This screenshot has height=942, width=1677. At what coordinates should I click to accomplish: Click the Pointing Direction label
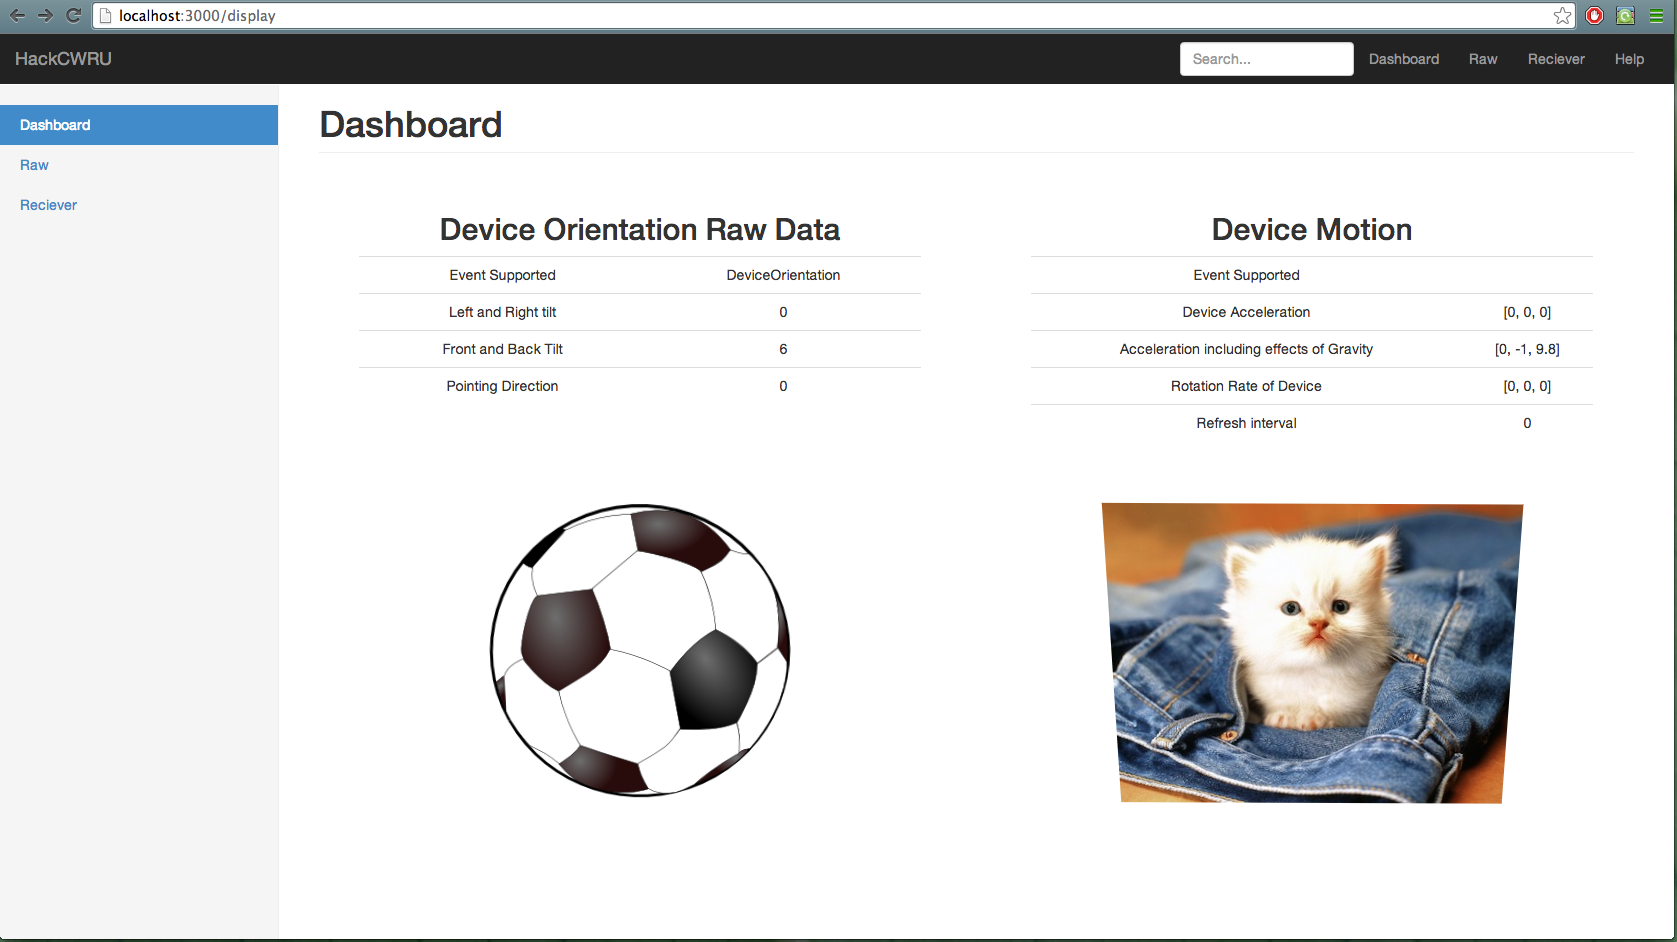[x=502, y=386]
